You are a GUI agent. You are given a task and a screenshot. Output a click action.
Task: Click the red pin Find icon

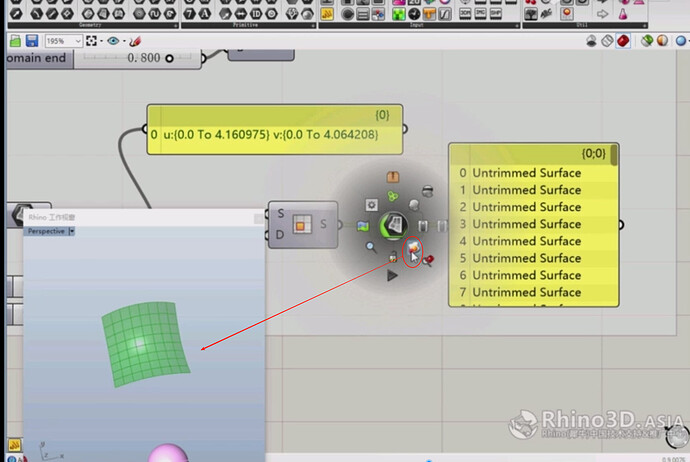pos(428,260)
